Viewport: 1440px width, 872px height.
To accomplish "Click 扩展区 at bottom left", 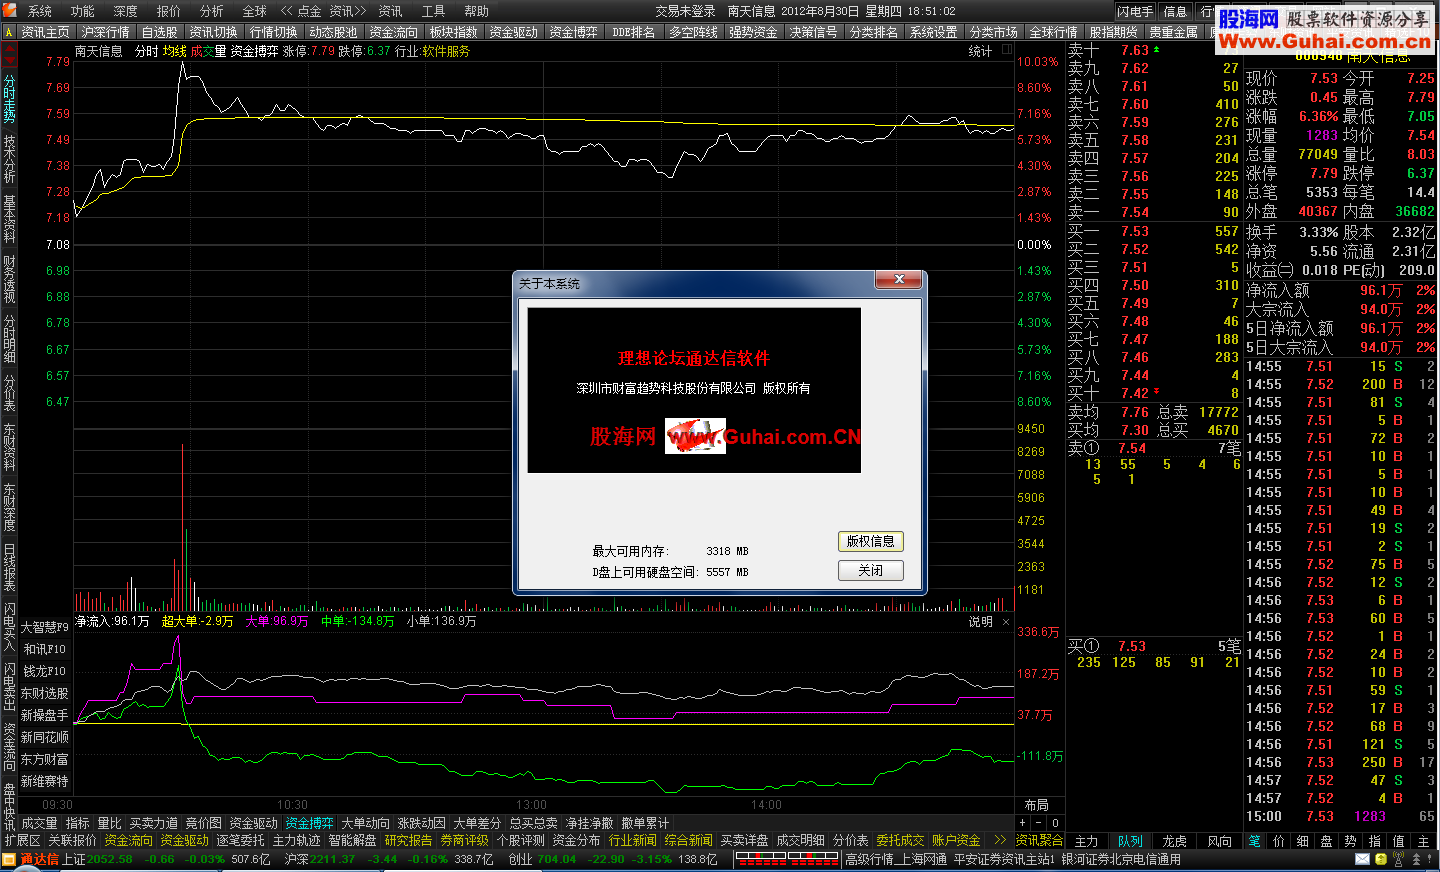I will (x=22, y=840).
